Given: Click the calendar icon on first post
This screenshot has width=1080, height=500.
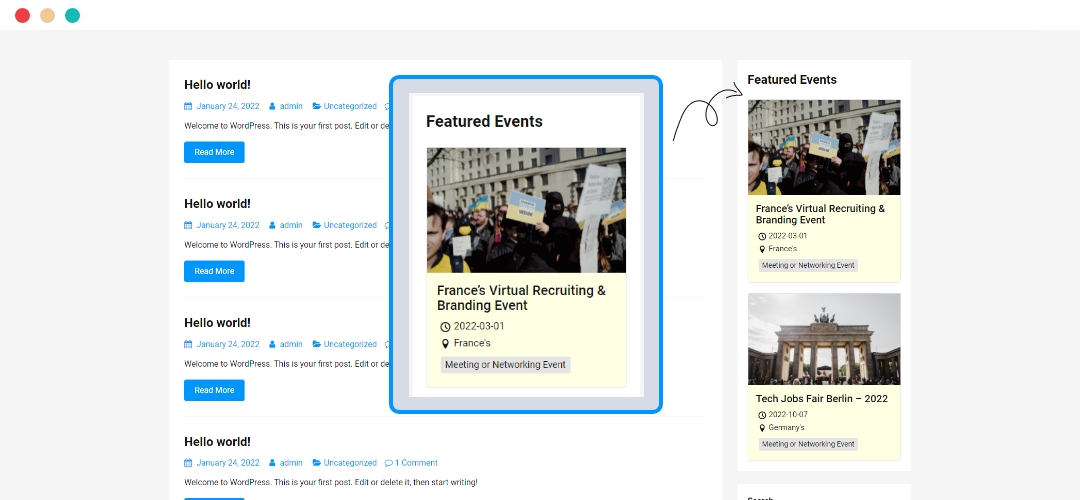Looking at the screenshot, I should 188,106.
